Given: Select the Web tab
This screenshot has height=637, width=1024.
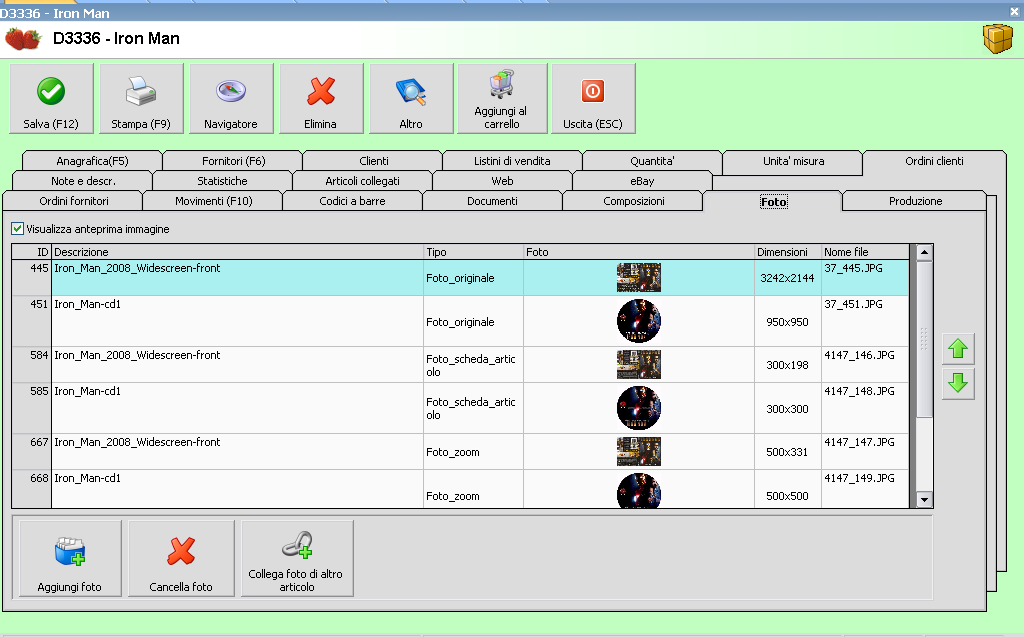Looking at the screenshot, I should (502, 181).
